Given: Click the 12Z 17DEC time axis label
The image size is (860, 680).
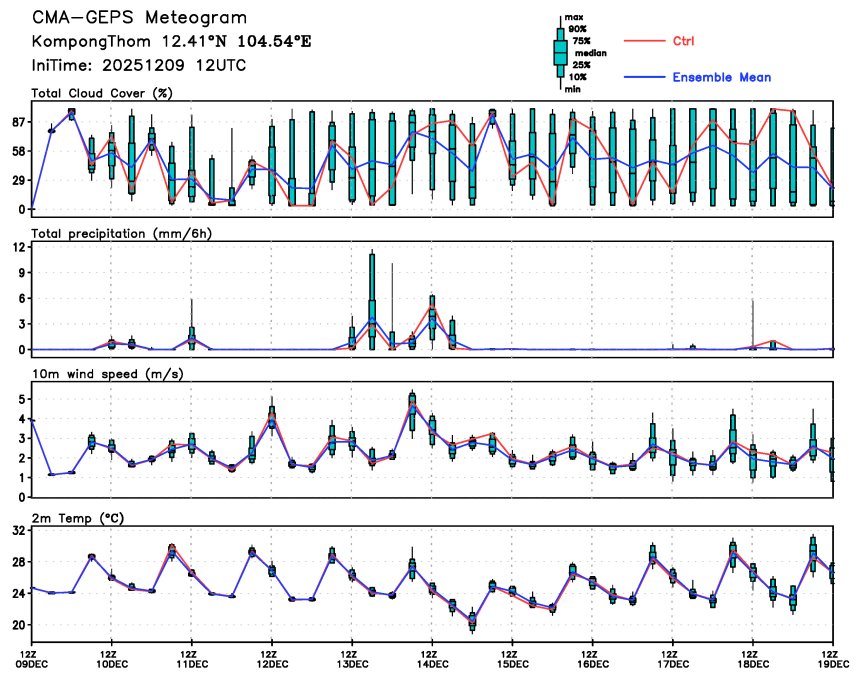Looking at the screenshot, I should tap(672, 659).
